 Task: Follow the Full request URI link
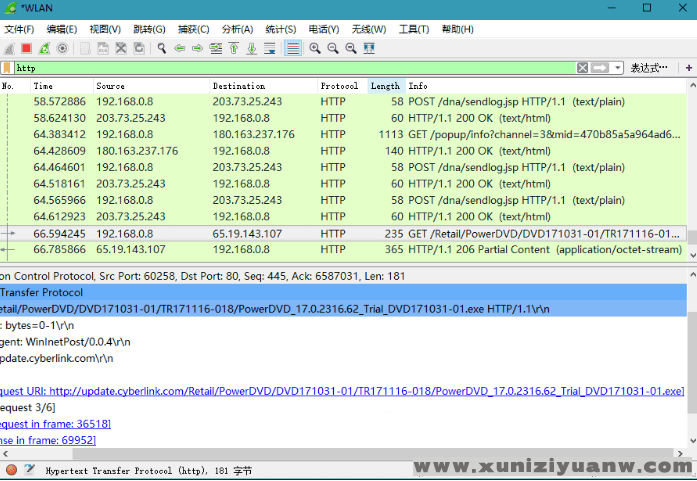(x=340, y=391)
